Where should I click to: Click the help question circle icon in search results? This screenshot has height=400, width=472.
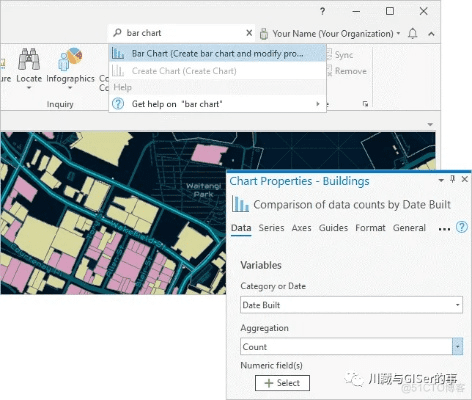118,104
